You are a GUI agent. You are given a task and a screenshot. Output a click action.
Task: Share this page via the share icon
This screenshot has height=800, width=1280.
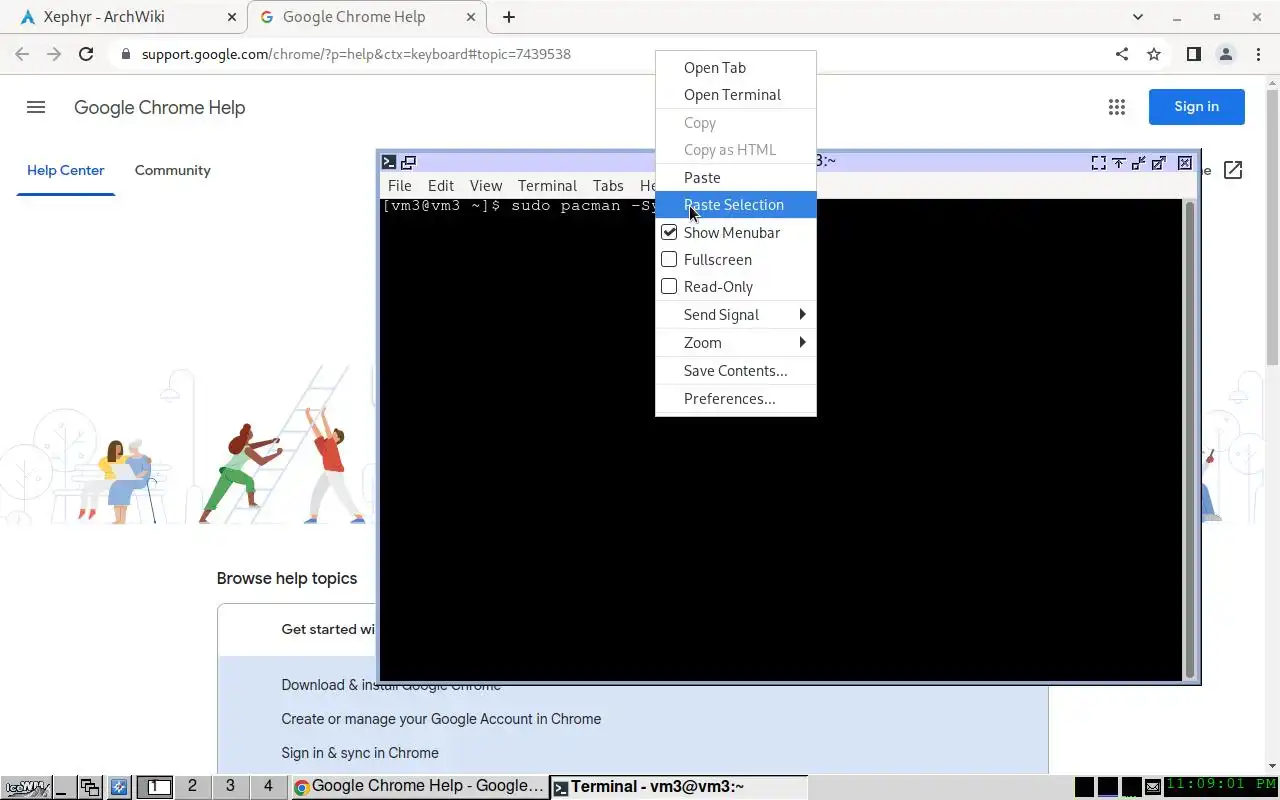(1122, 54)
